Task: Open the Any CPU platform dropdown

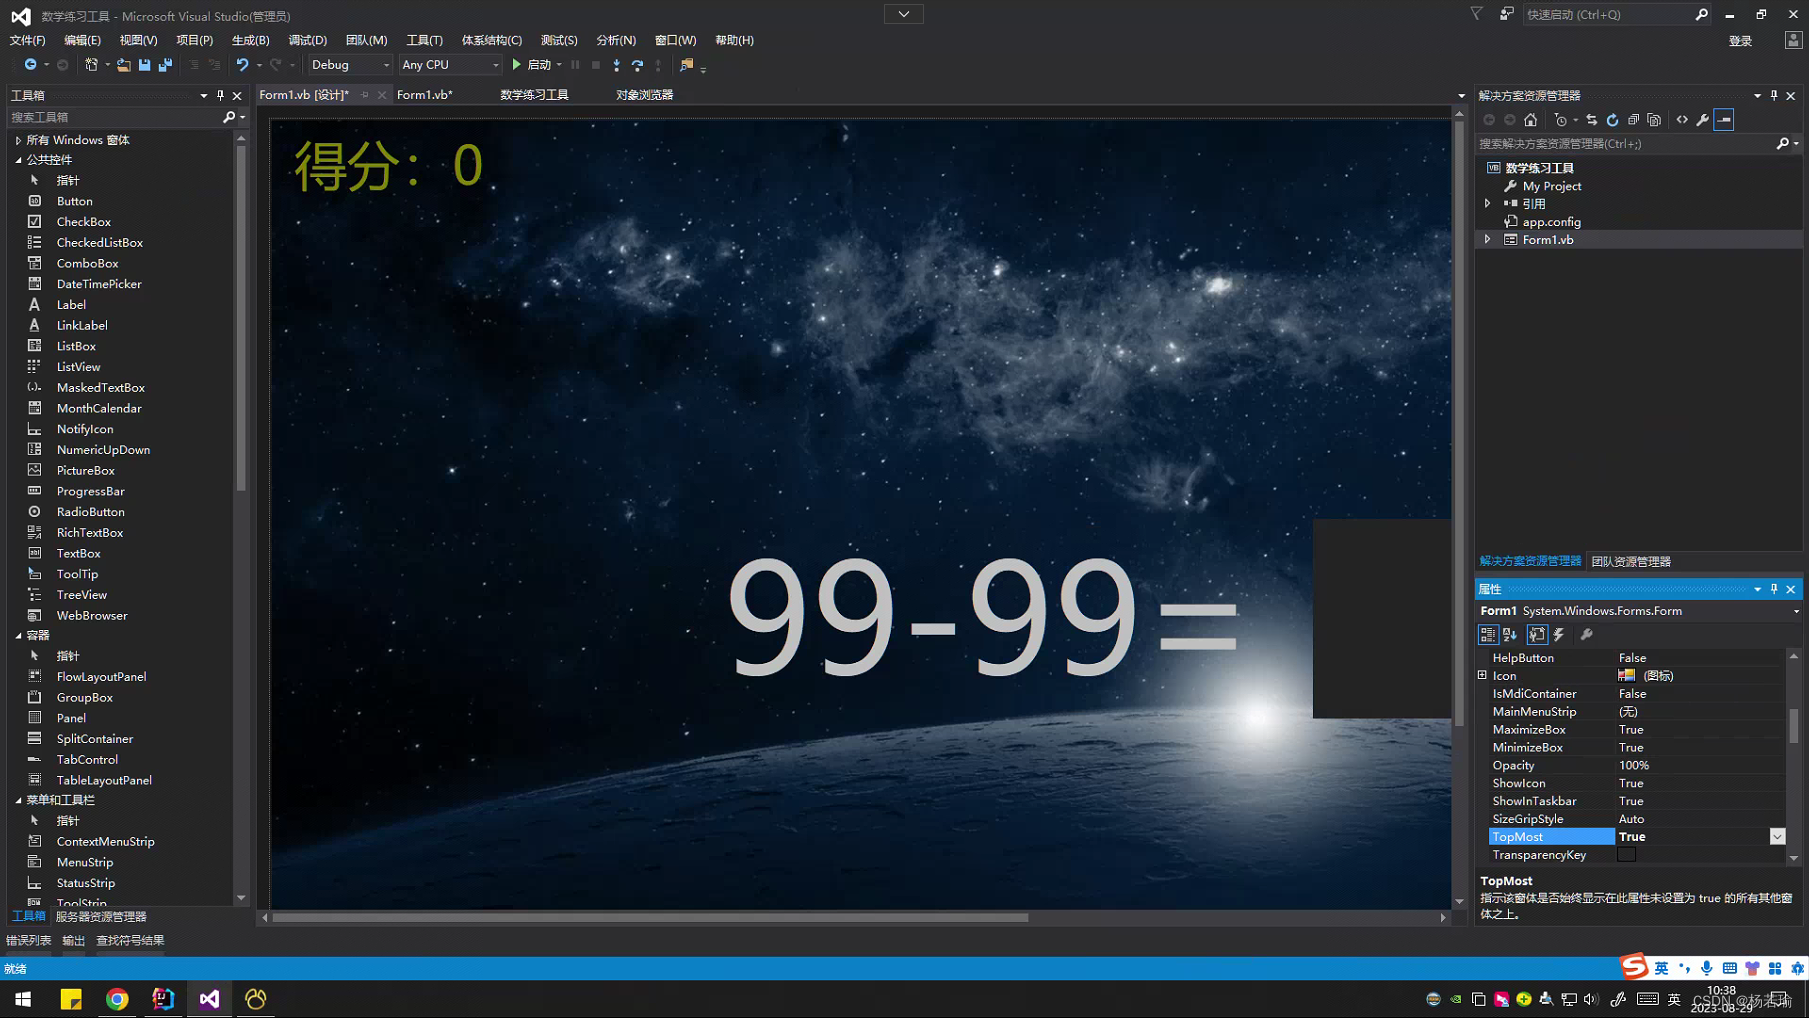Action: pos(449,65)
